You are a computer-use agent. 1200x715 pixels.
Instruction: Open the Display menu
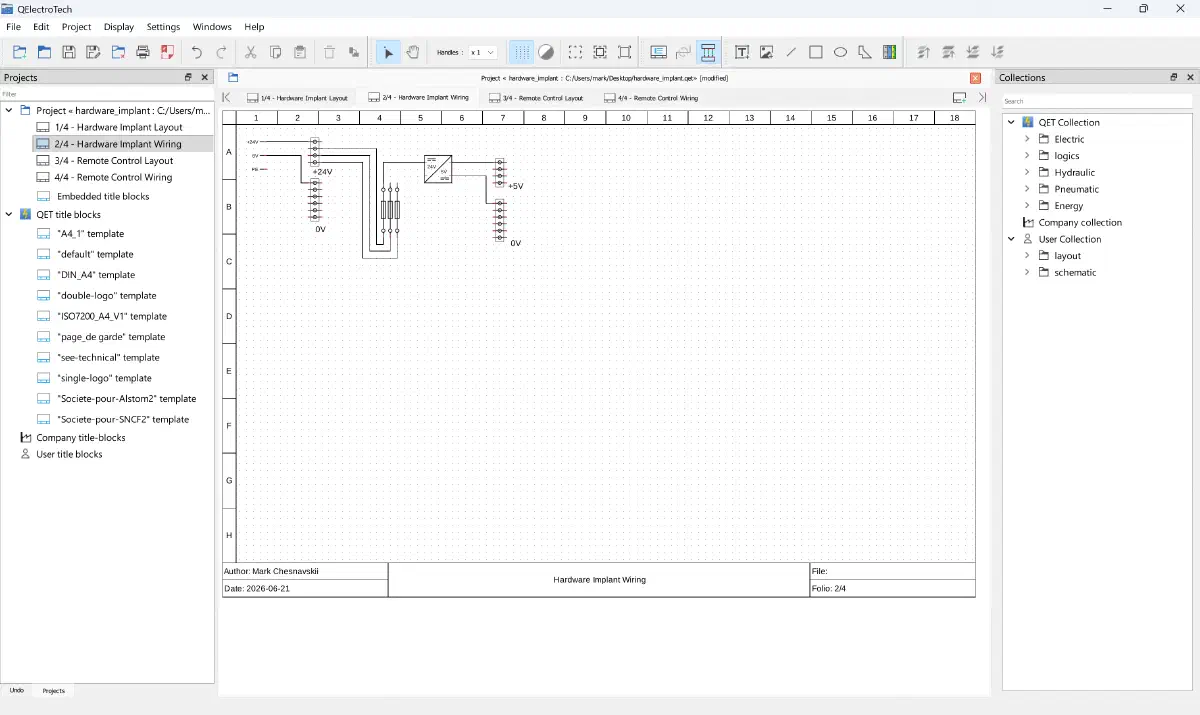119,27
